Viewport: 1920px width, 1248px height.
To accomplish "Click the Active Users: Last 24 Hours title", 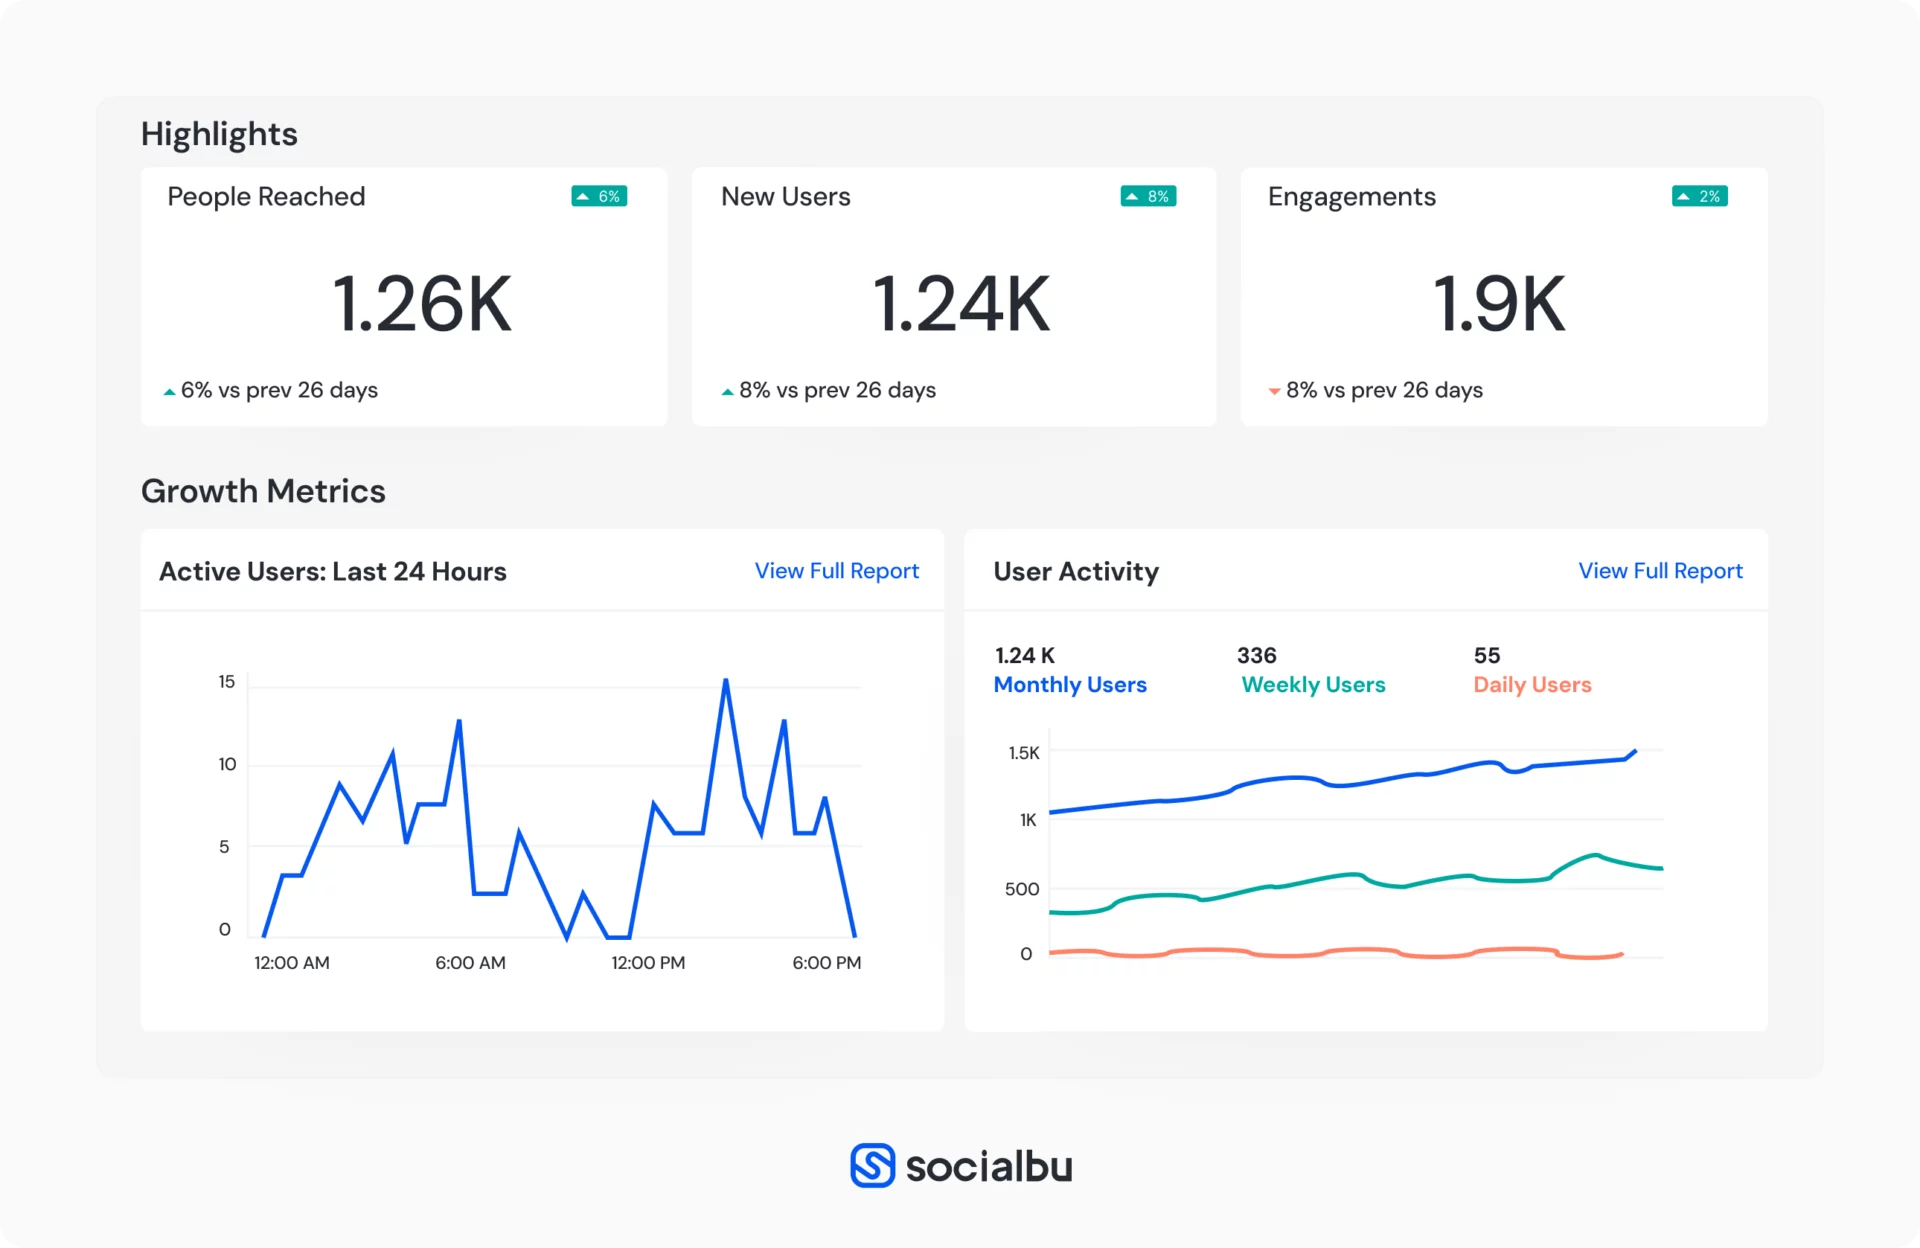I will [333, 571].
